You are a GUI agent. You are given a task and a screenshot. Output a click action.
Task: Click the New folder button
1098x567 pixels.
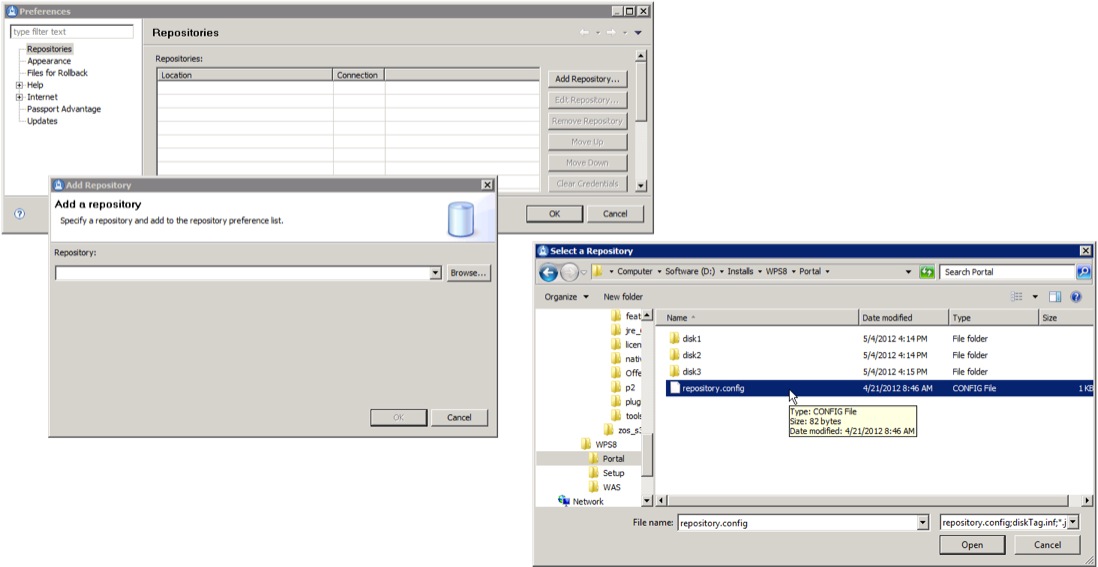pos(623,297)
